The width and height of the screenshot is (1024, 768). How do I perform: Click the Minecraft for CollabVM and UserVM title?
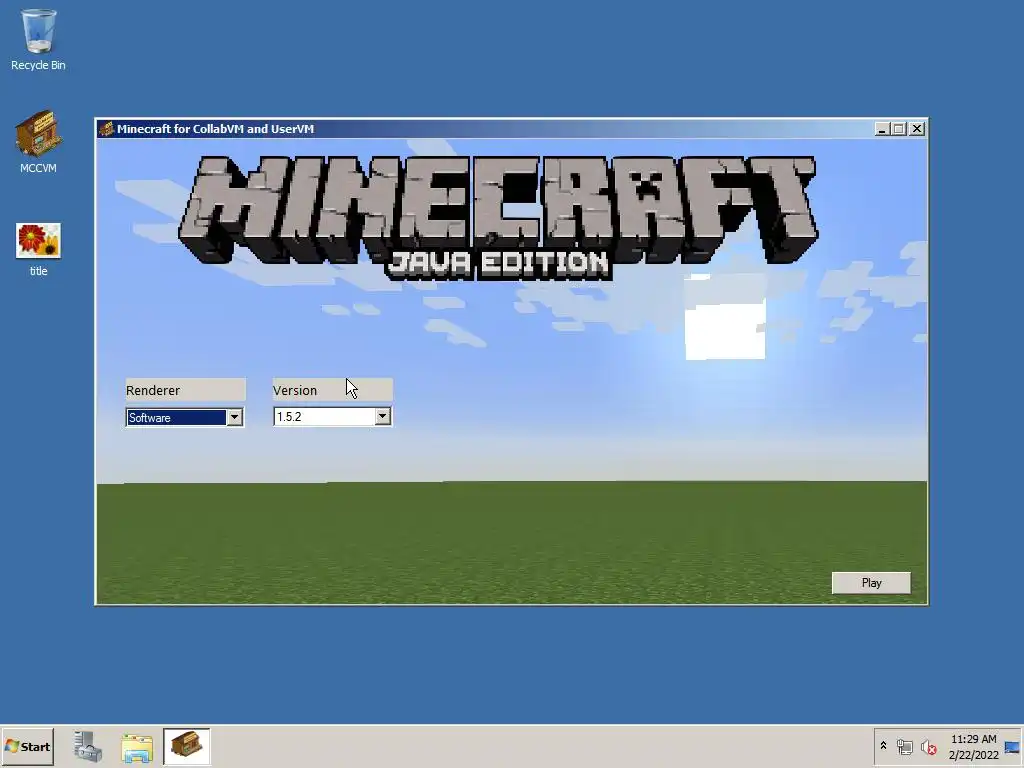[x=216, y=129]
